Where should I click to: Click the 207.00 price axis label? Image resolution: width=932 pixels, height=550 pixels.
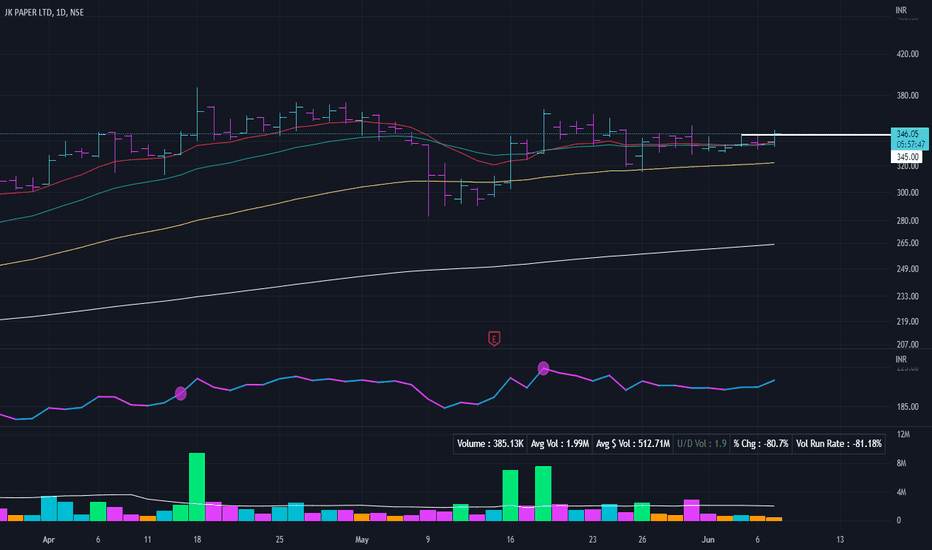coord(907,344)
